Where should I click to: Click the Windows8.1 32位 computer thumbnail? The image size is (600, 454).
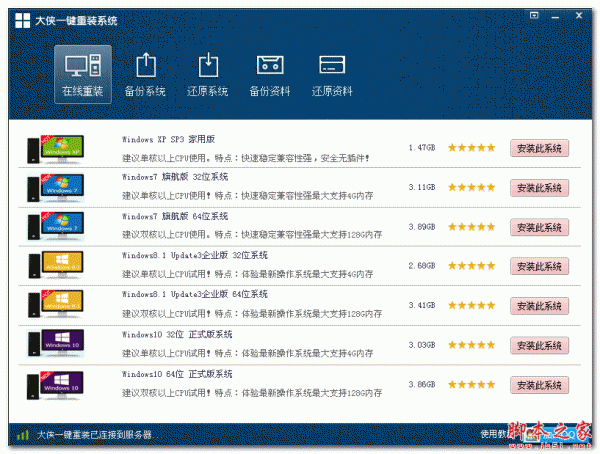pos(55,265)
